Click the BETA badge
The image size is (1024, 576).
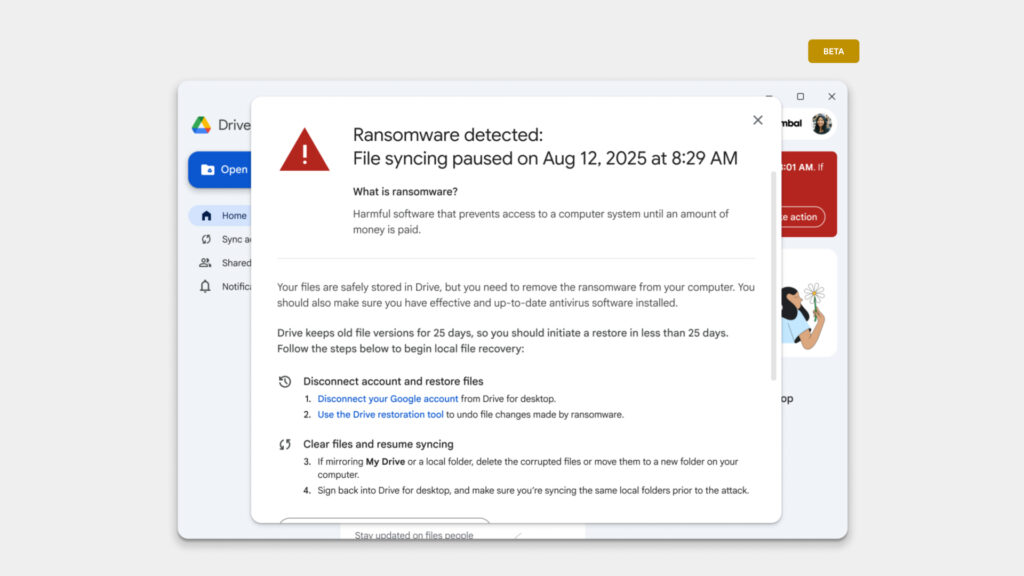coord(833,50)
